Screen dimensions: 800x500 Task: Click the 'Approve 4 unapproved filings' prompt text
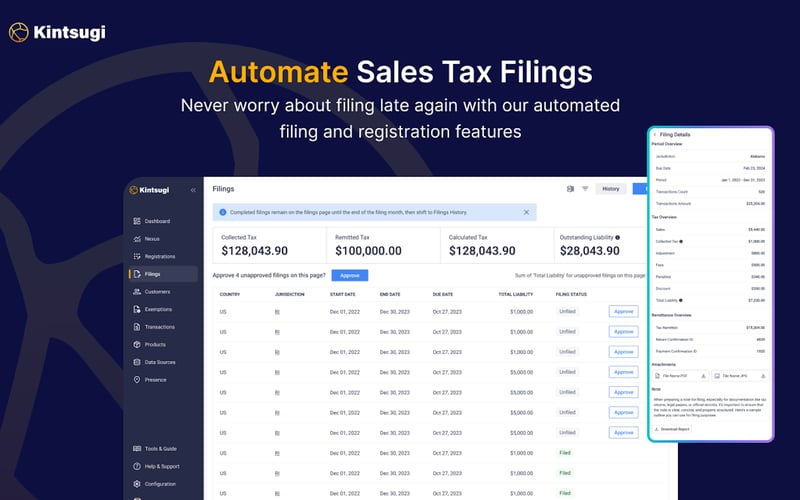click(269, 276)
